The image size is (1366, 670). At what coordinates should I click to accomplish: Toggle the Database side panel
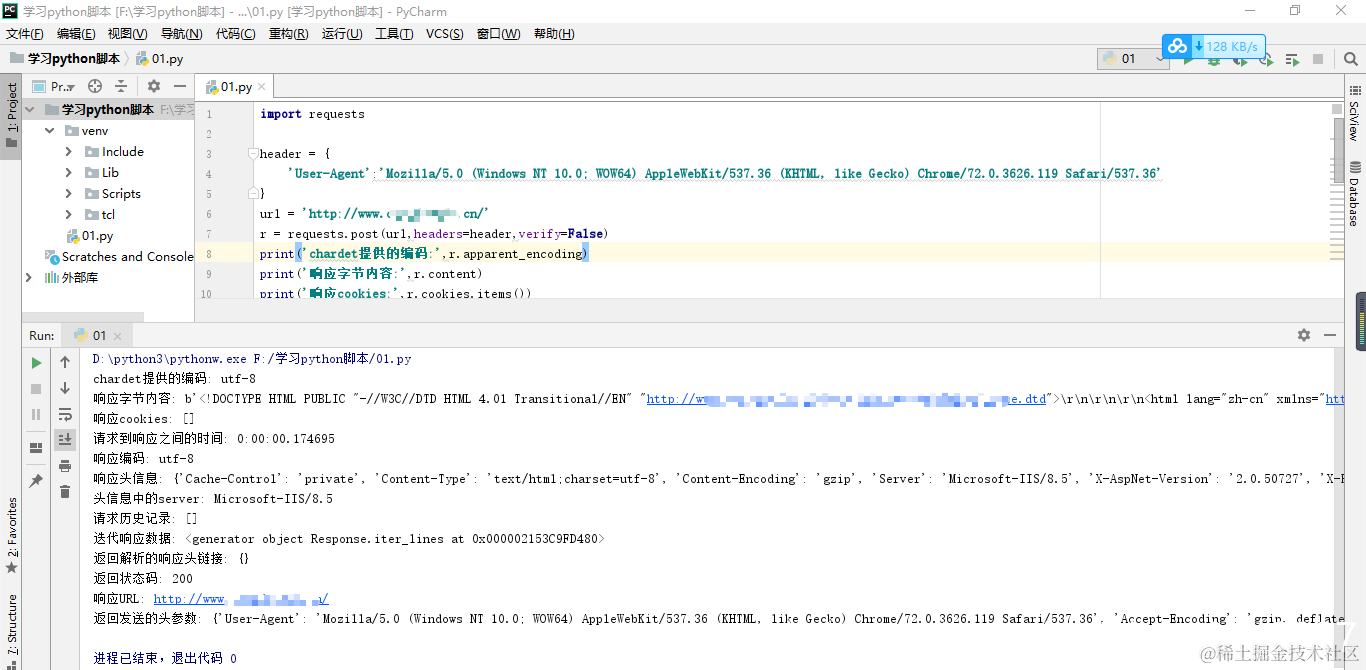(1354, 193)
